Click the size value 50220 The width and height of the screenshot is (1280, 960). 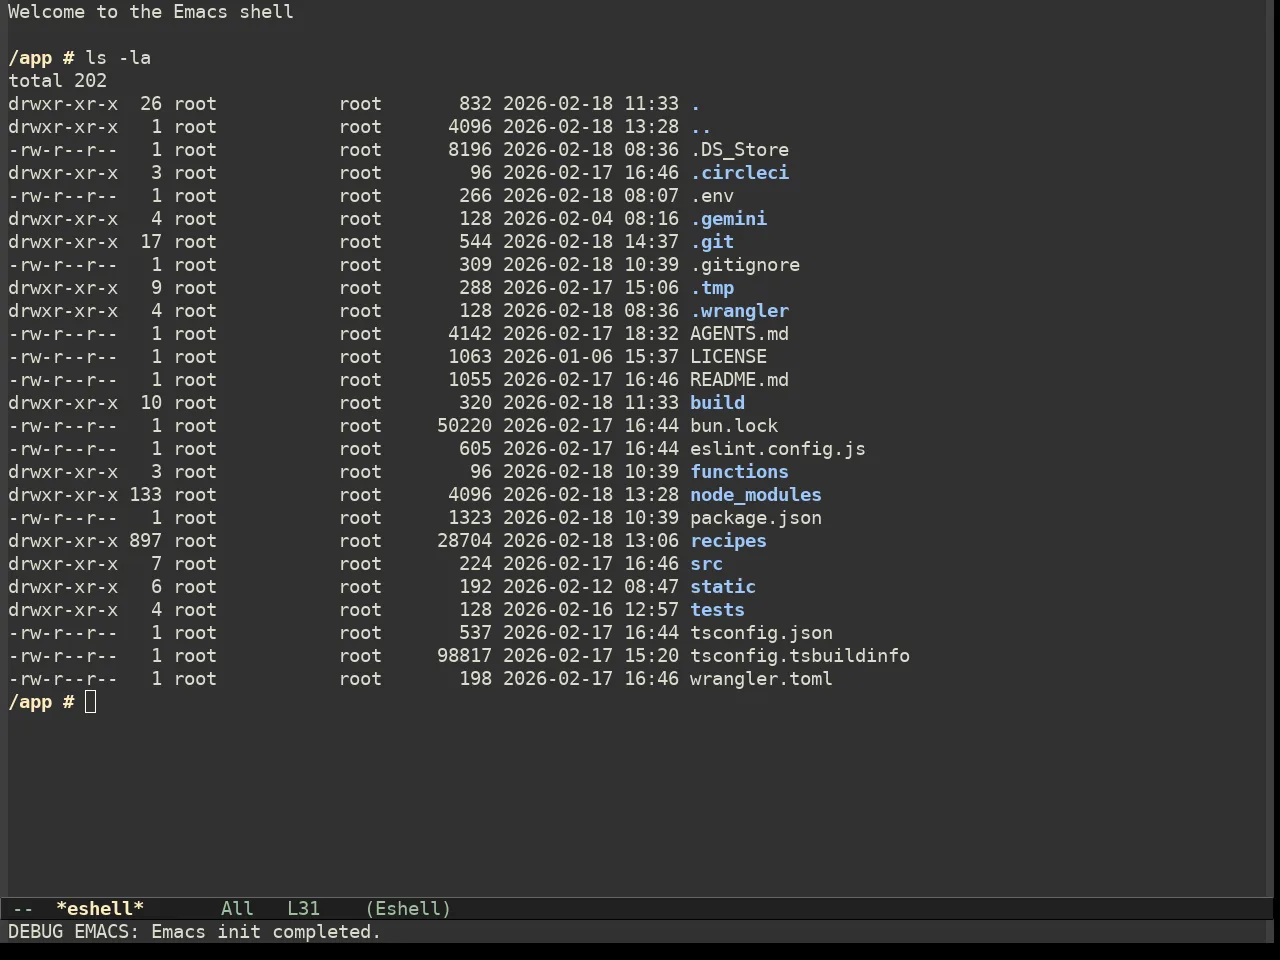464,426
